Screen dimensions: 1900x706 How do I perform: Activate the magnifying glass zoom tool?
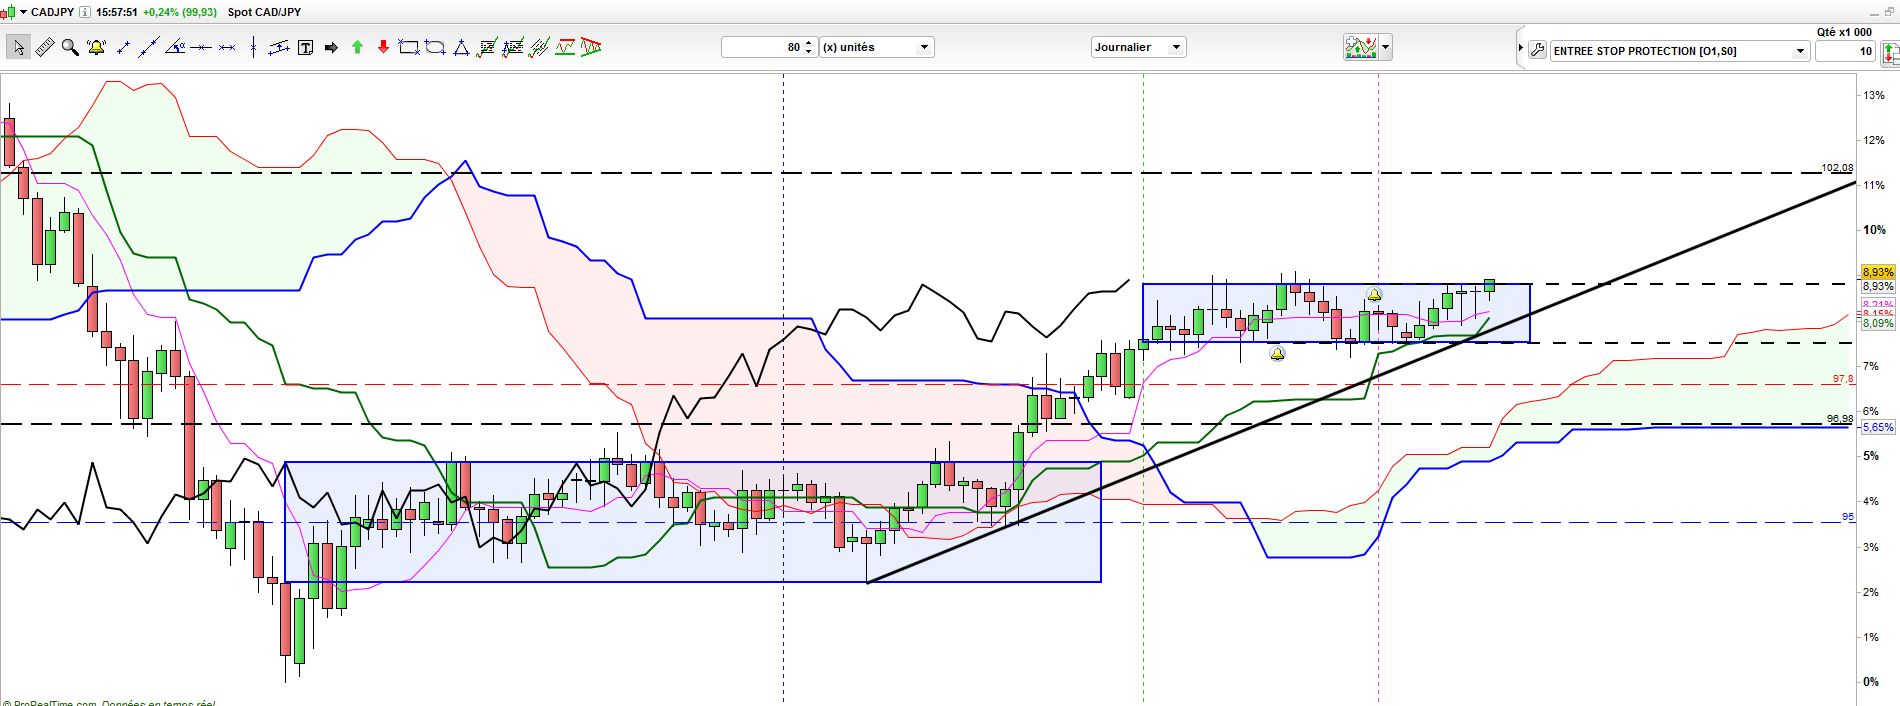click(x=70, y=47)
